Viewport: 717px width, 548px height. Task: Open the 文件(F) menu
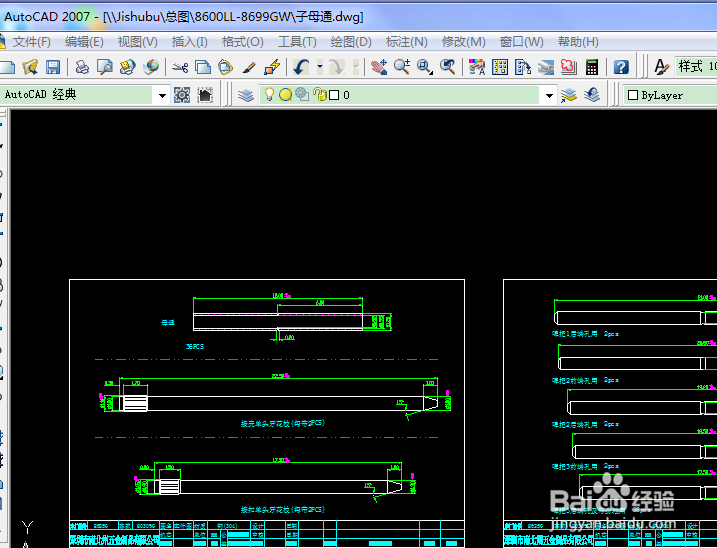click(x=31, y=42)
